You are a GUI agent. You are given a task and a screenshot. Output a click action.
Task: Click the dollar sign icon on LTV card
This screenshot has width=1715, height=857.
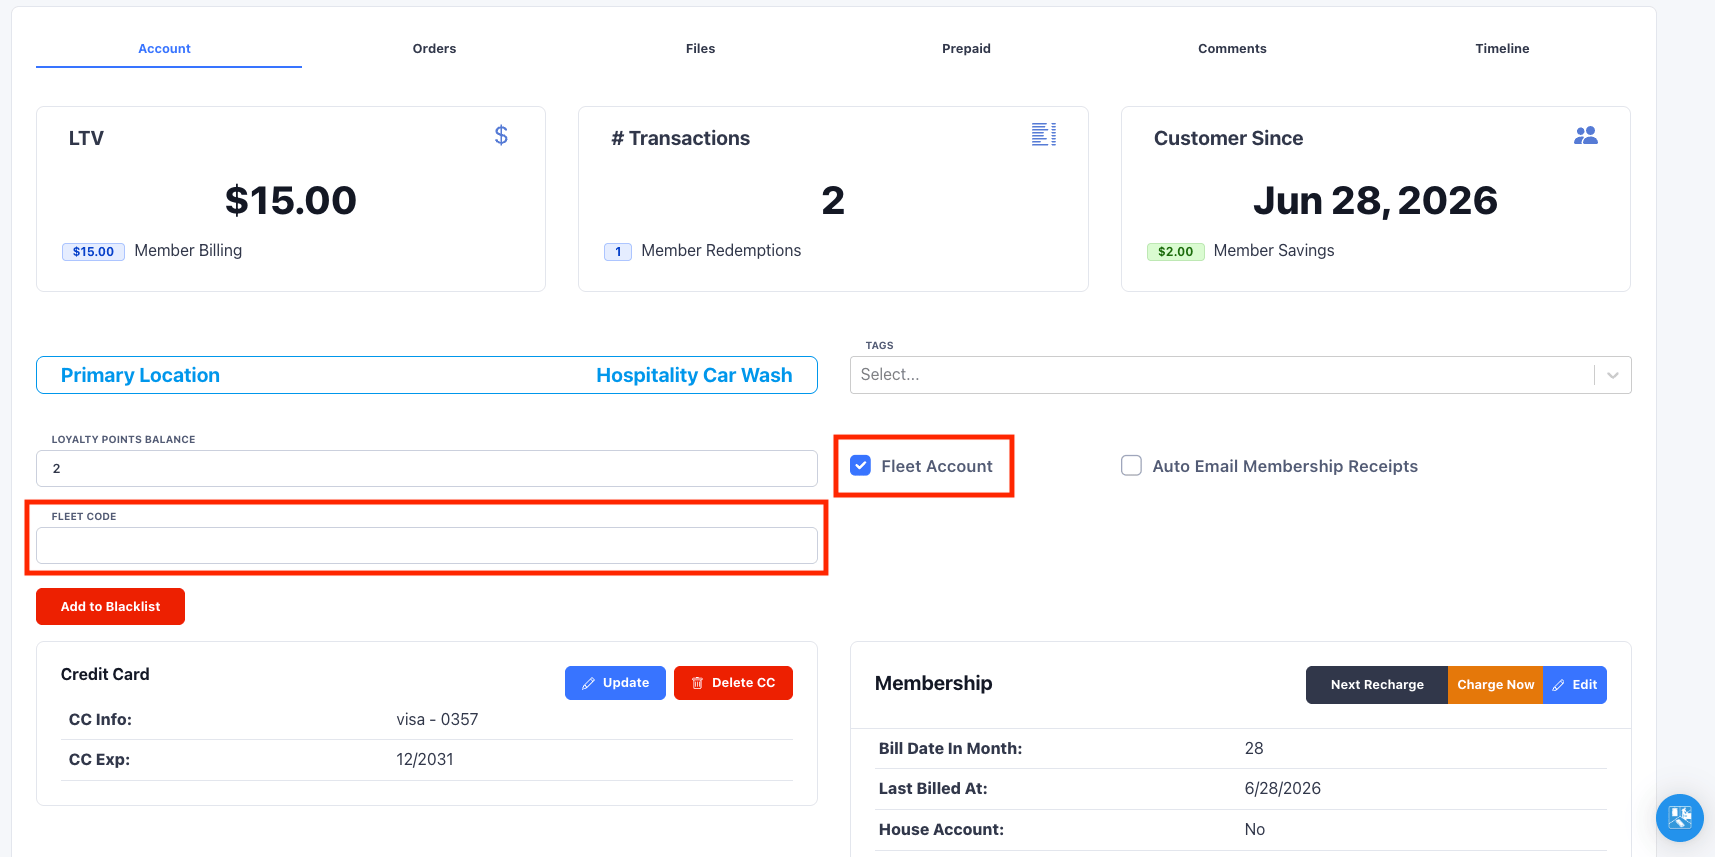point(501,135)
